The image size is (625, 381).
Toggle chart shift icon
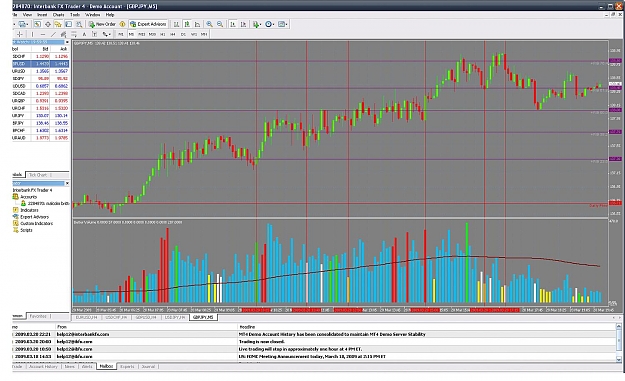[244, 24]
